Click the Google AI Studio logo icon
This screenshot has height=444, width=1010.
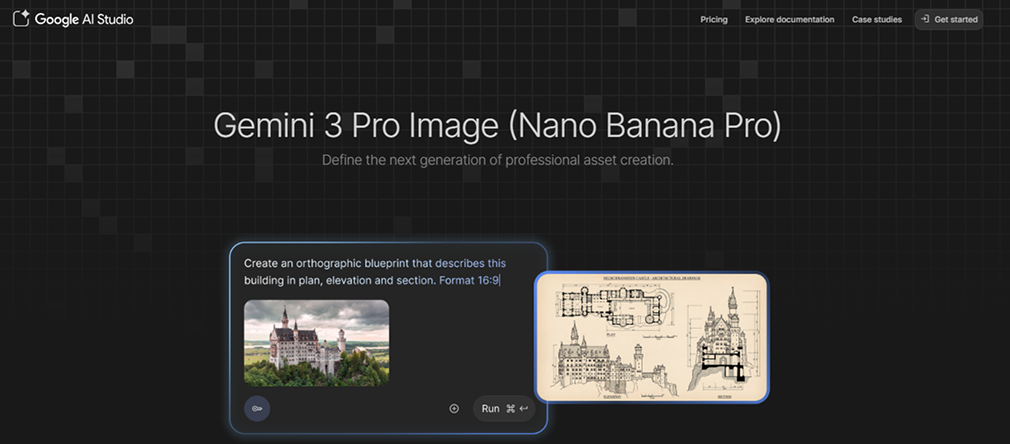[x=21, y=19]
